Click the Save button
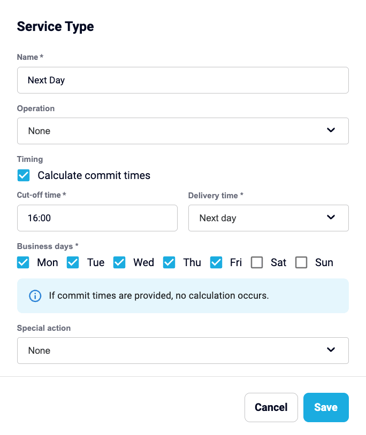The width and height of the screenshot is (366, 435). coord(326,407)
